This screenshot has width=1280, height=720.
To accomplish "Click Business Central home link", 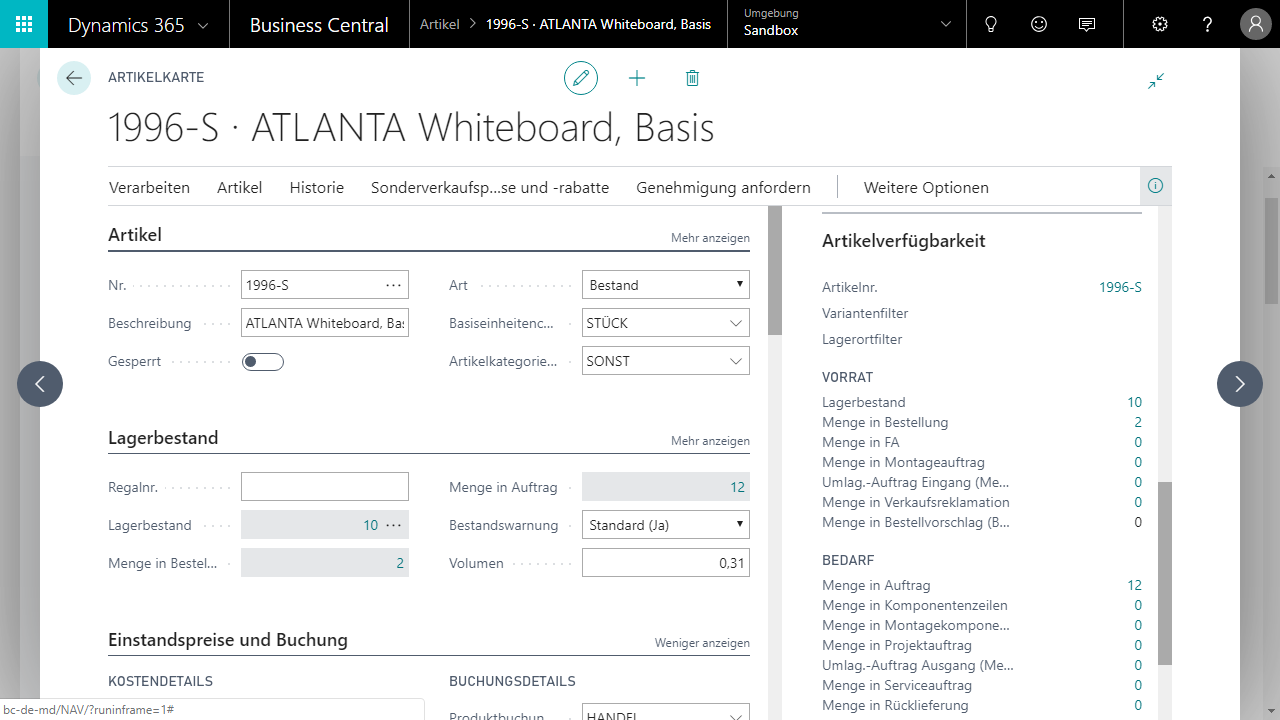I will (x=319, y=25).
